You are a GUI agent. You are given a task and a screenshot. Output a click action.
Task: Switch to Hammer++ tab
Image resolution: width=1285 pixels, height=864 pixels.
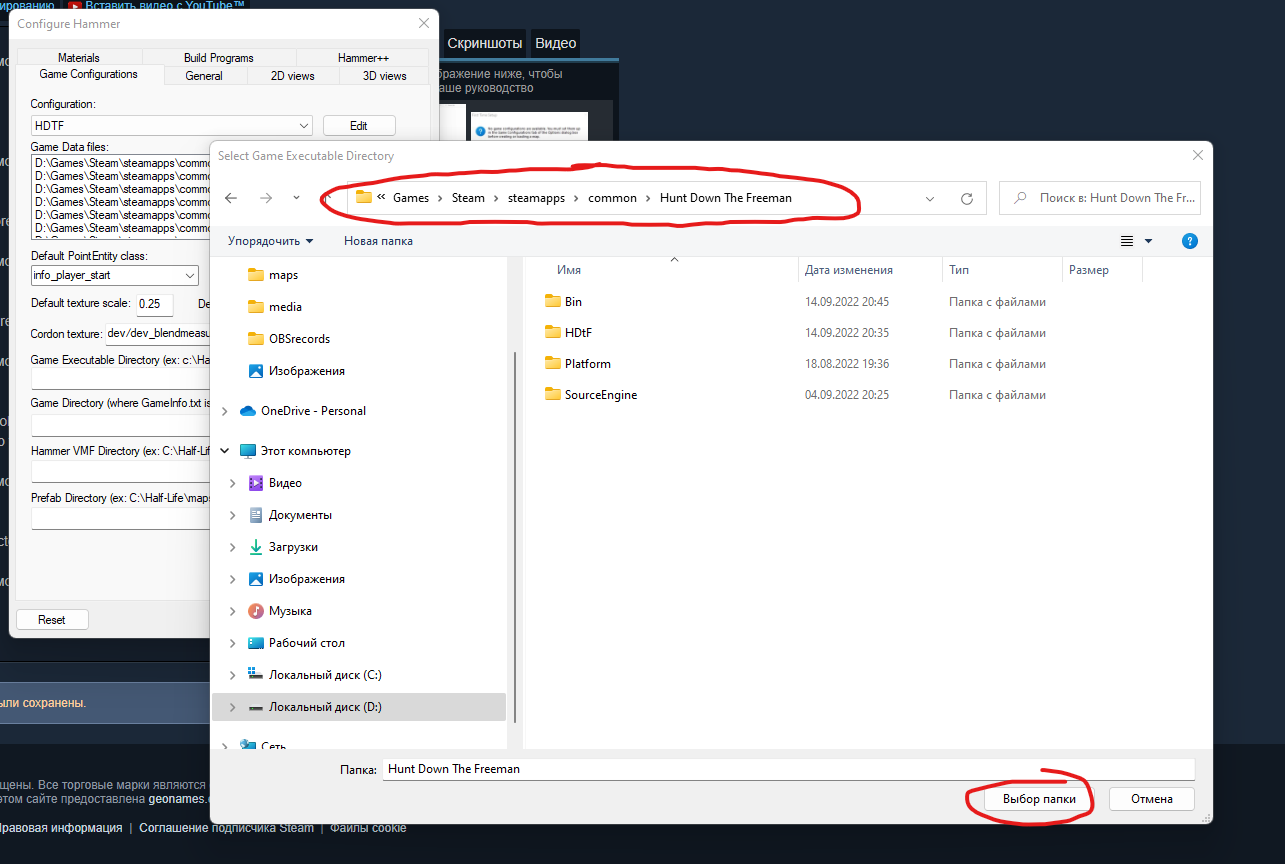point(363,58)
